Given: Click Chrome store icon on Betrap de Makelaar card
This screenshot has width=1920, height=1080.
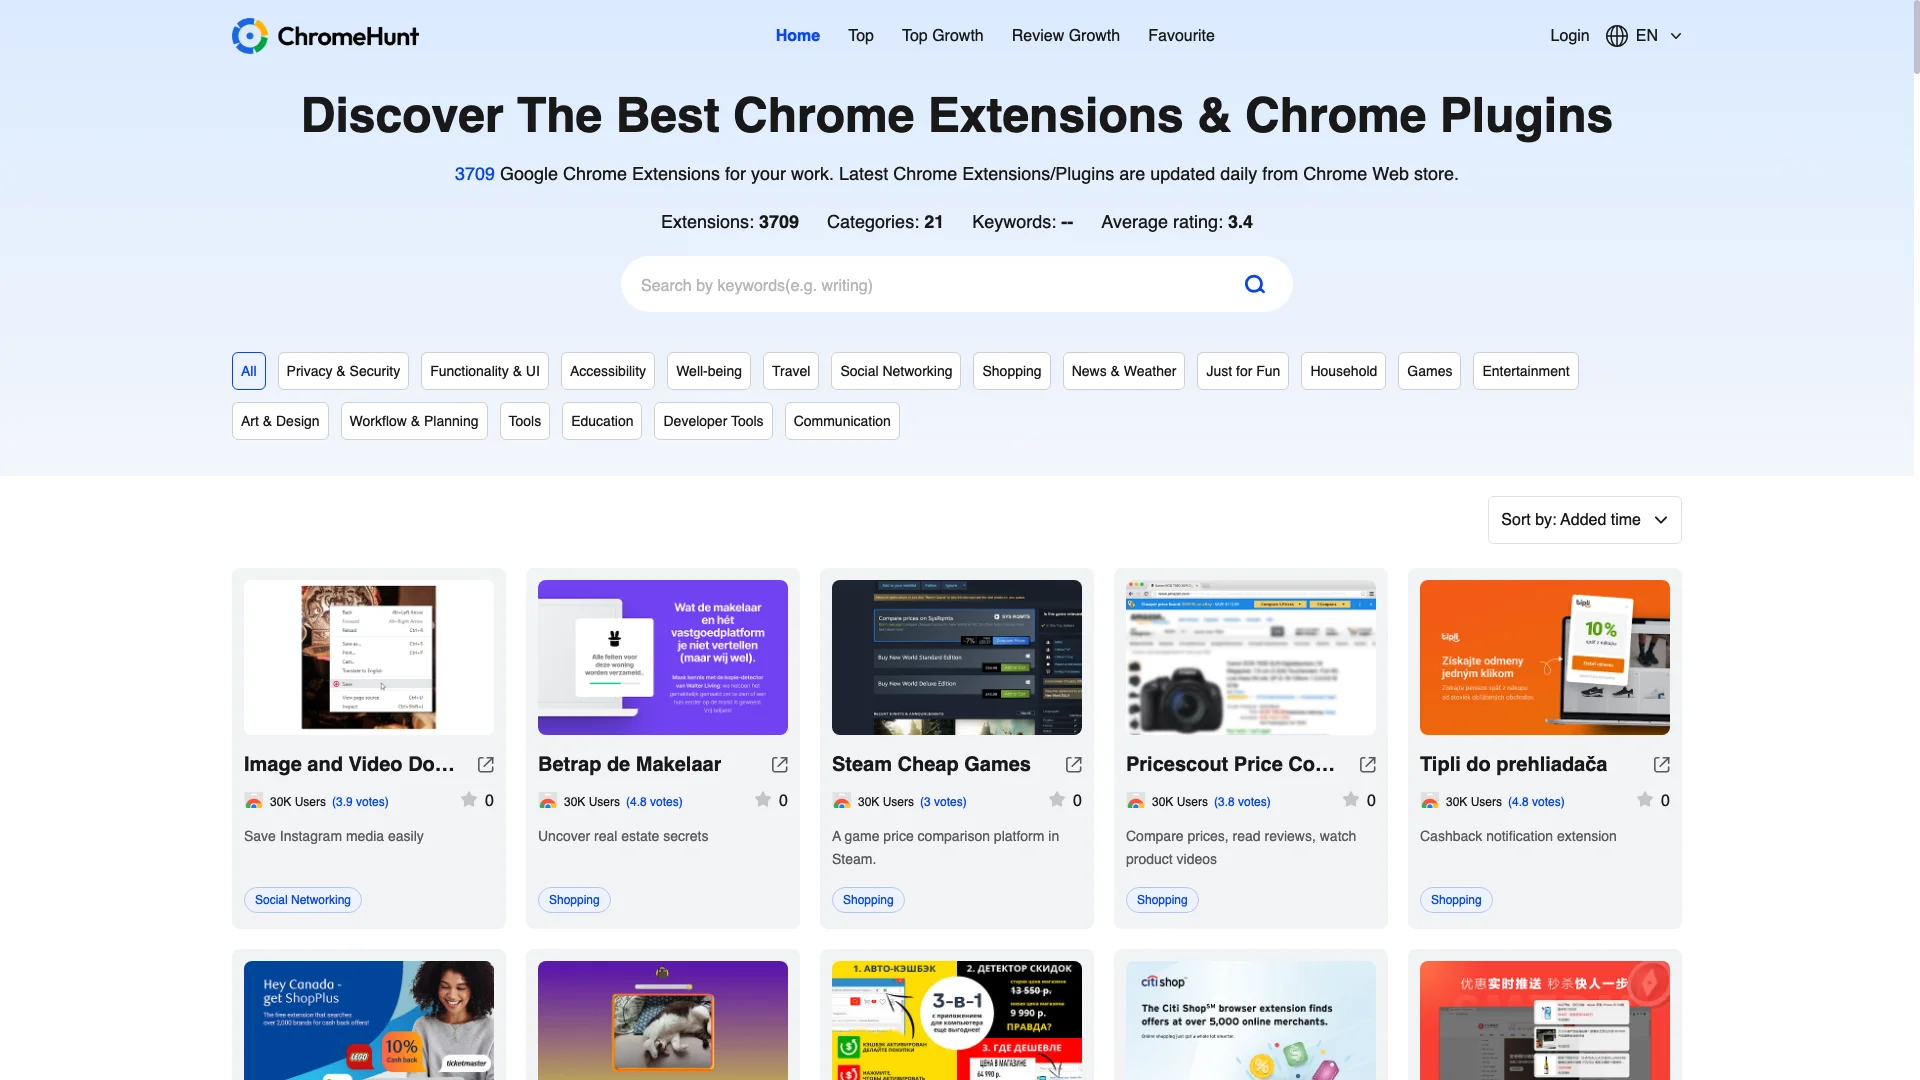Looking at the screenshot, I should [x=548, y=802].
